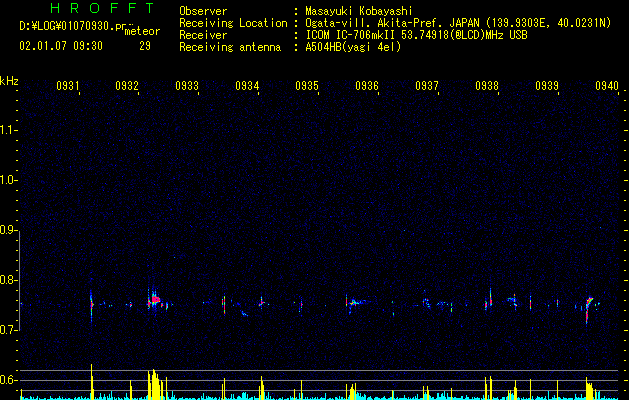
Task: Click the 0.8 kHz frequency label
Action: tap(8, 280)
